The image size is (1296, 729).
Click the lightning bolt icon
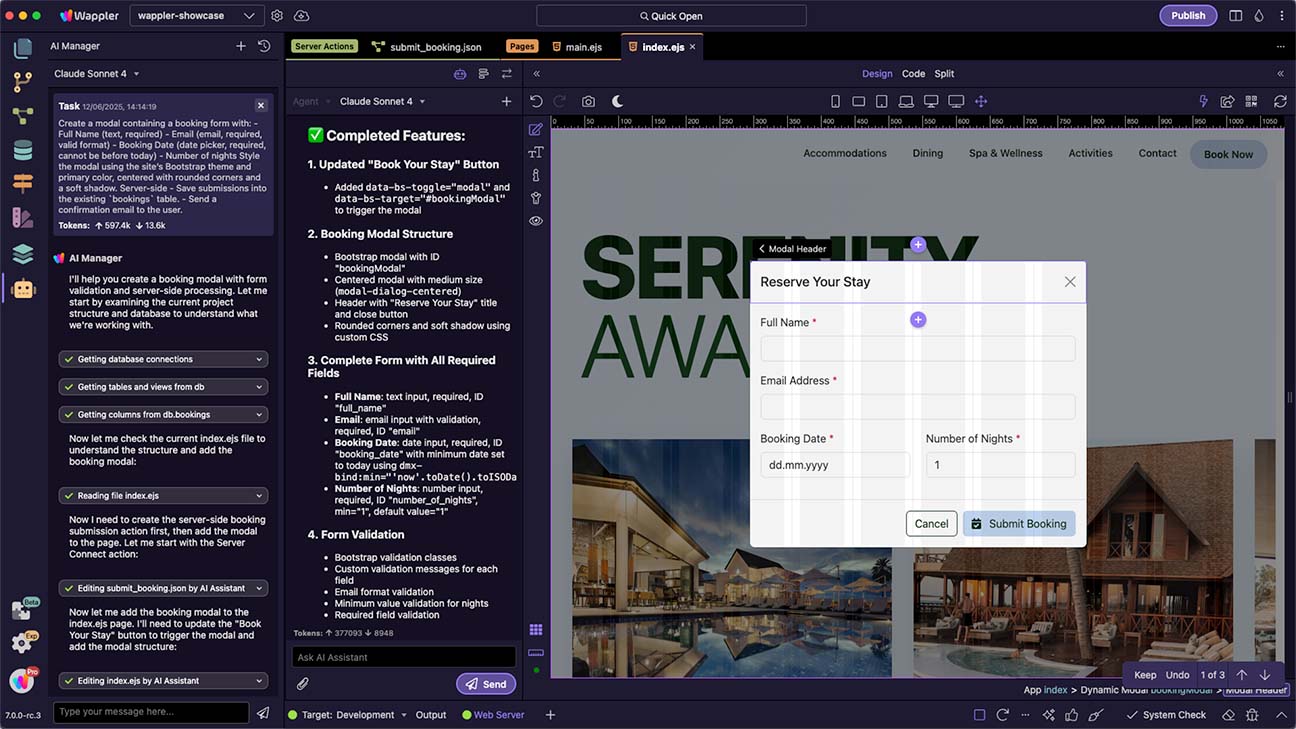click(1204, 101)
